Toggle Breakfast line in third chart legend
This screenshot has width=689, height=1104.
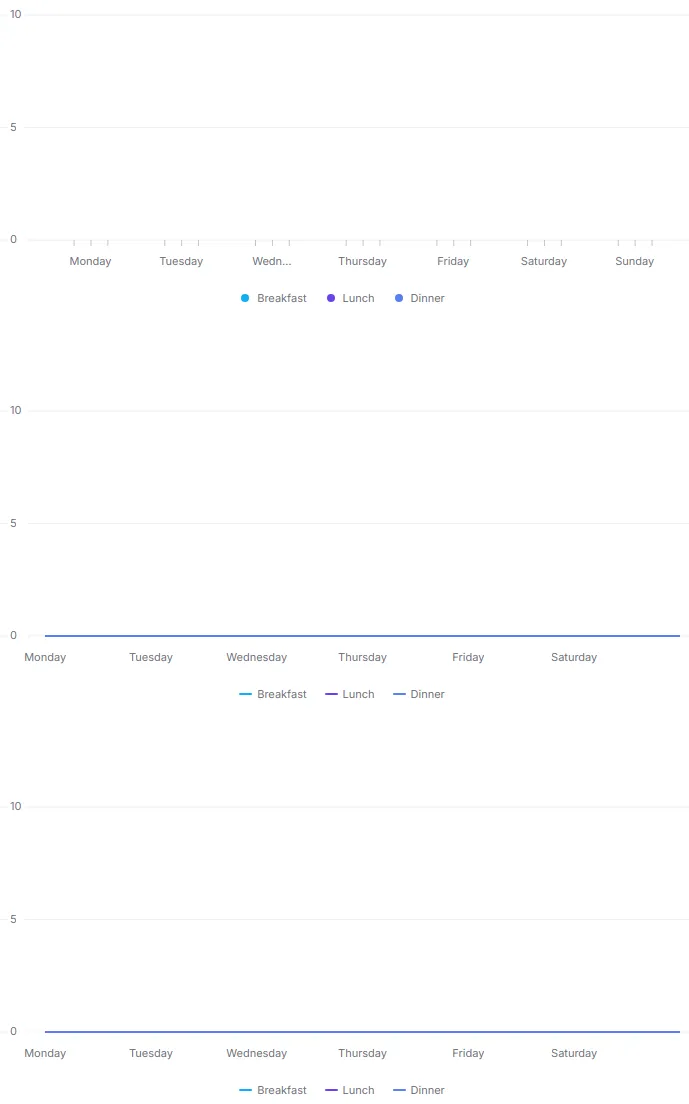[x=273, y=1090]
